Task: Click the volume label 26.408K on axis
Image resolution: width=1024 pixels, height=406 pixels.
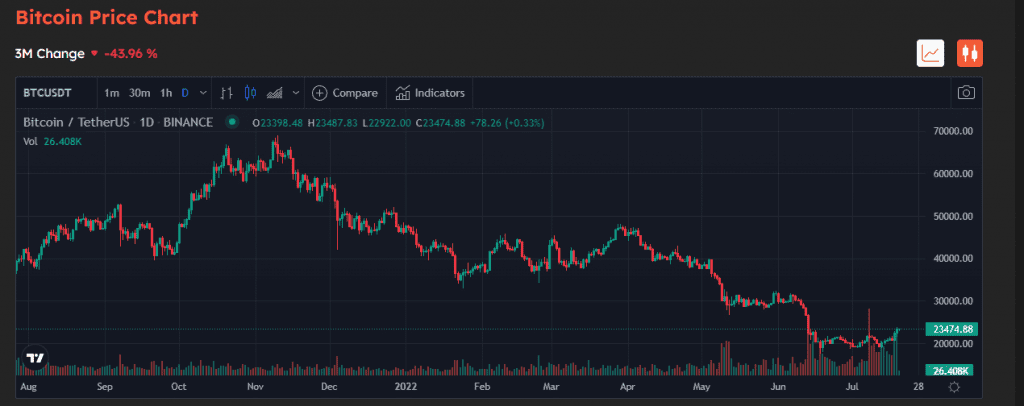Action: tap(952, 371)
